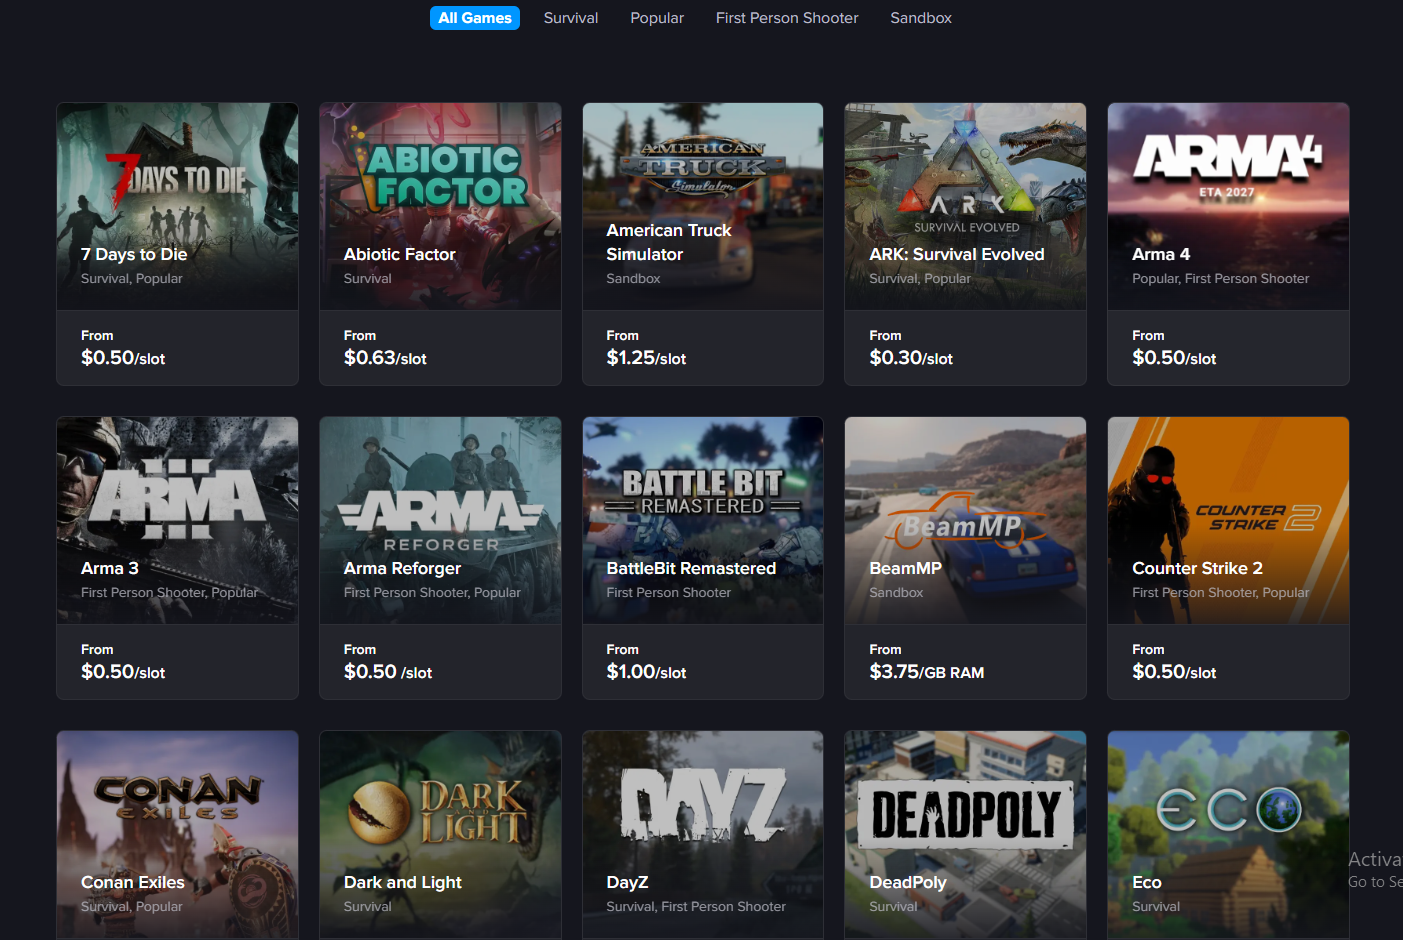Viewport: 1403px width, 940px height.
Task: Select the American Truck Simulator logo artwork
Action: [x=703, y=166]
